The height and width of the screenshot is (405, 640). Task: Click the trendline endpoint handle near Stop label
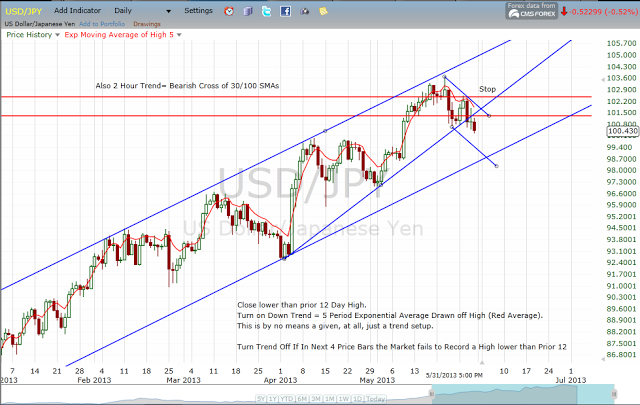coord(489,116)
